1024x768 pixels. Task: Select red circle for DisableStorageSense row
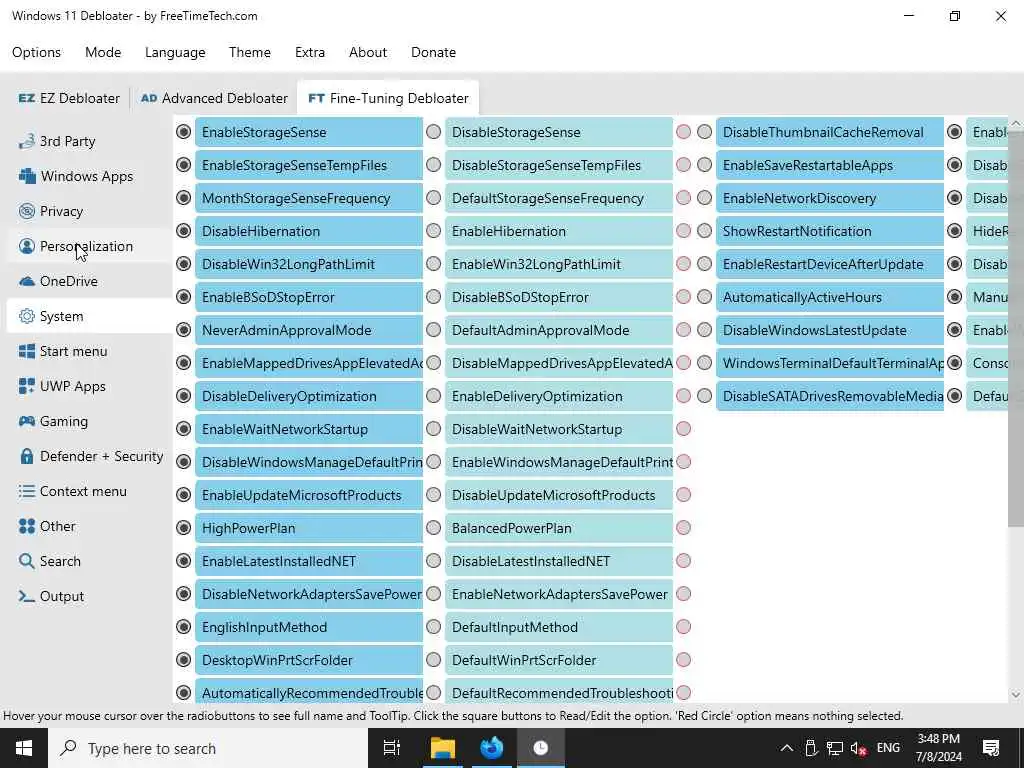[x=683, y=132]
